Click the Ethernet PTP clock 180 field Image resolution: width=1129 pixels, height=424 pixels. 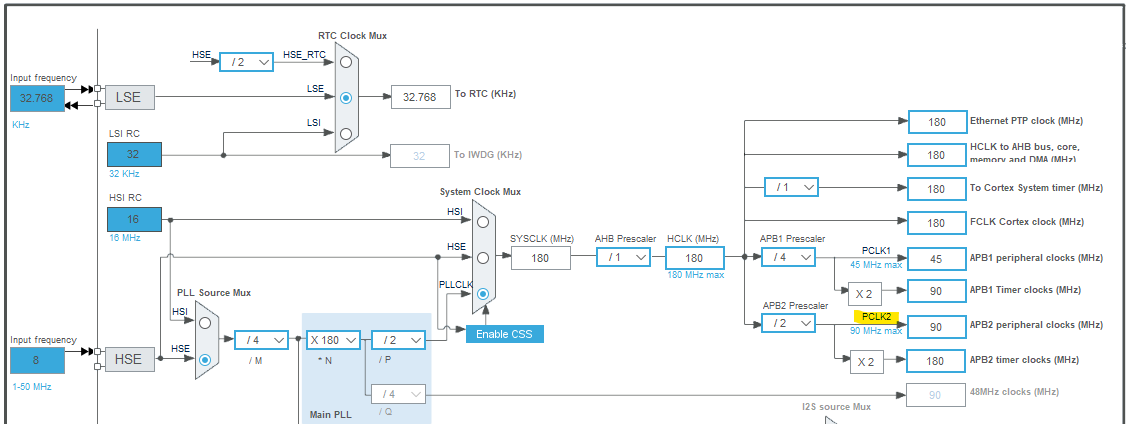pos(937,122)
